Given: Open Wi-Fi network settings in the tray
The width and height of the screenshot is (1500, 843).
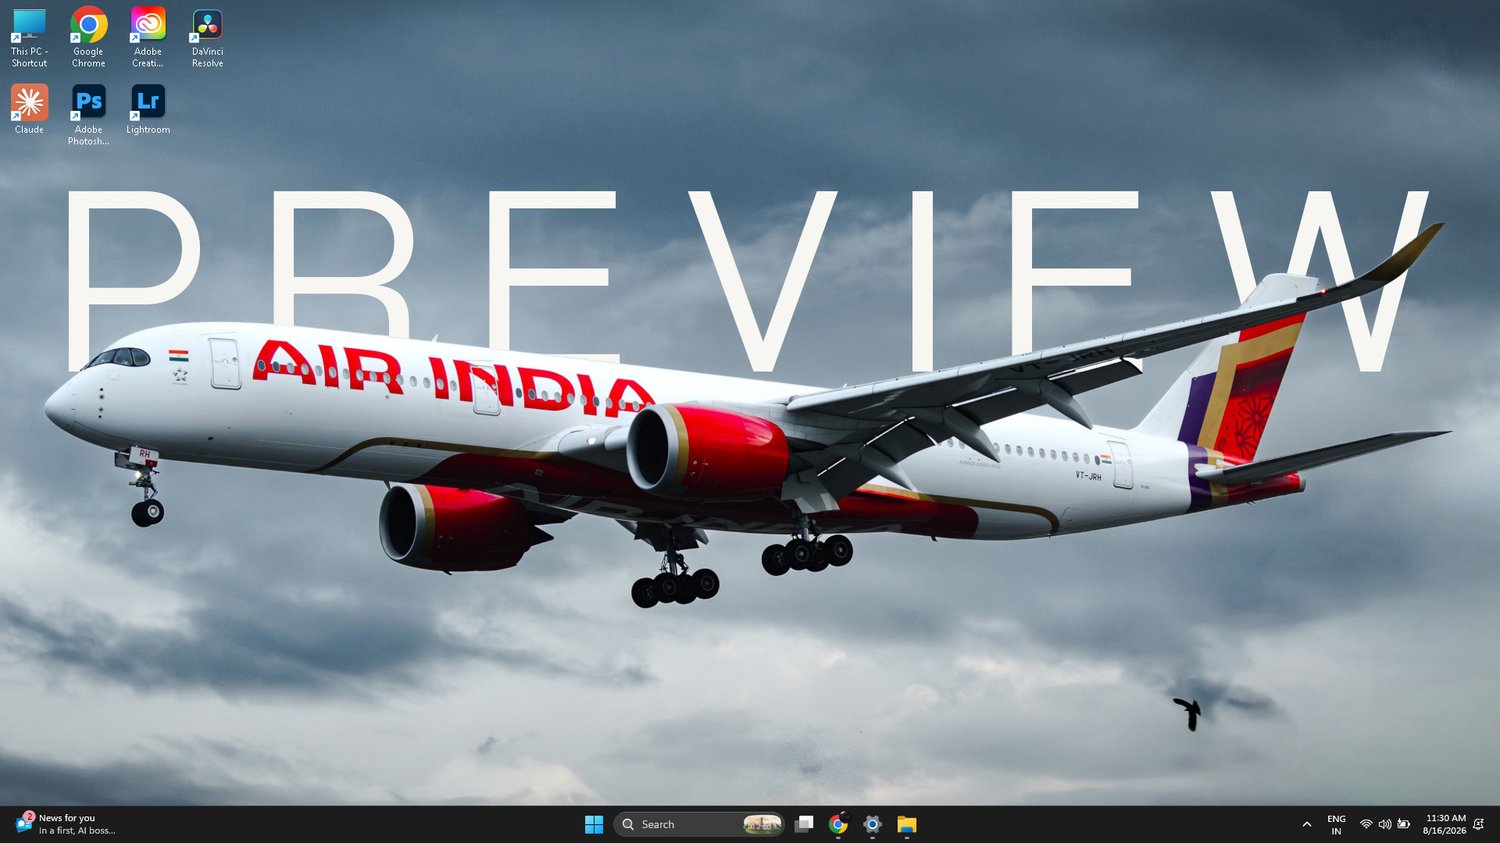Looking at the screenshot, I should [x=1366, y=825].
